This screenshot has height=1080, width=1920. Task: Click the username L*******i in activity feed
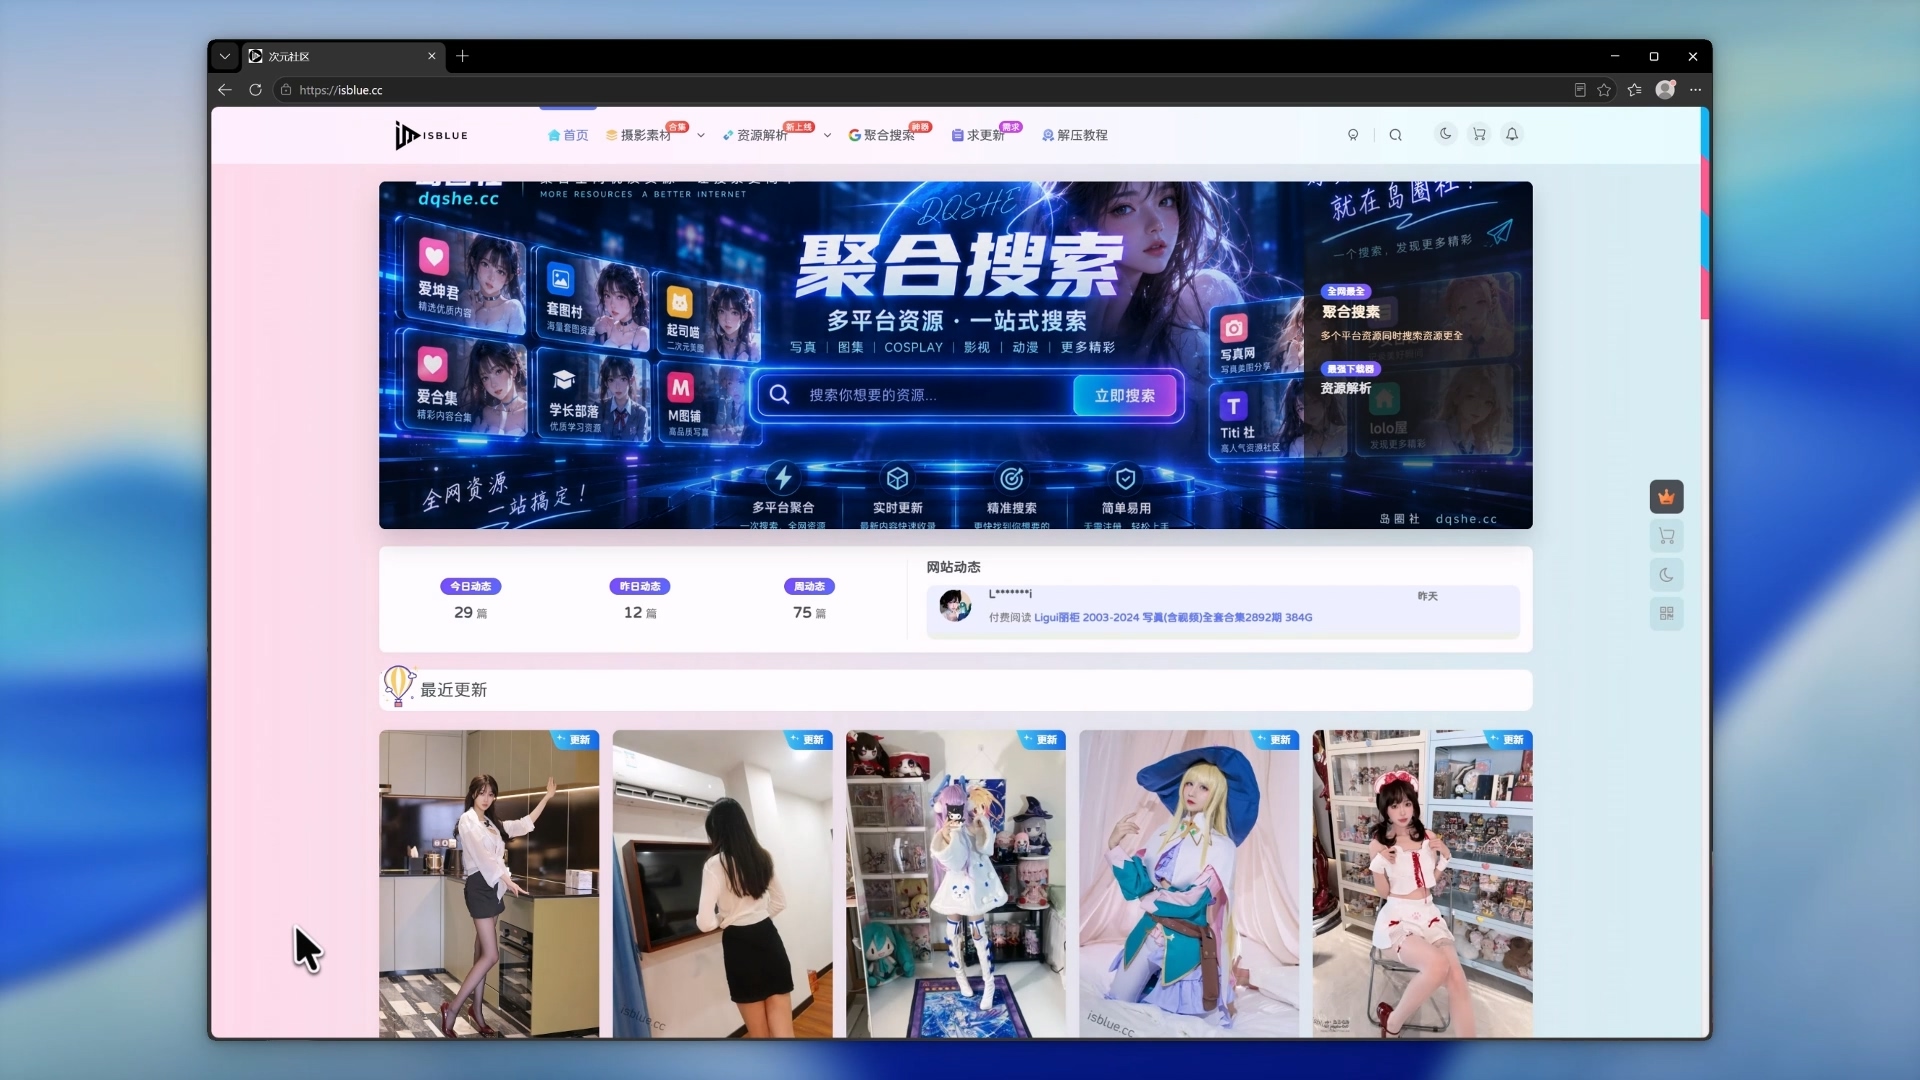click(x=1010, y=595)
